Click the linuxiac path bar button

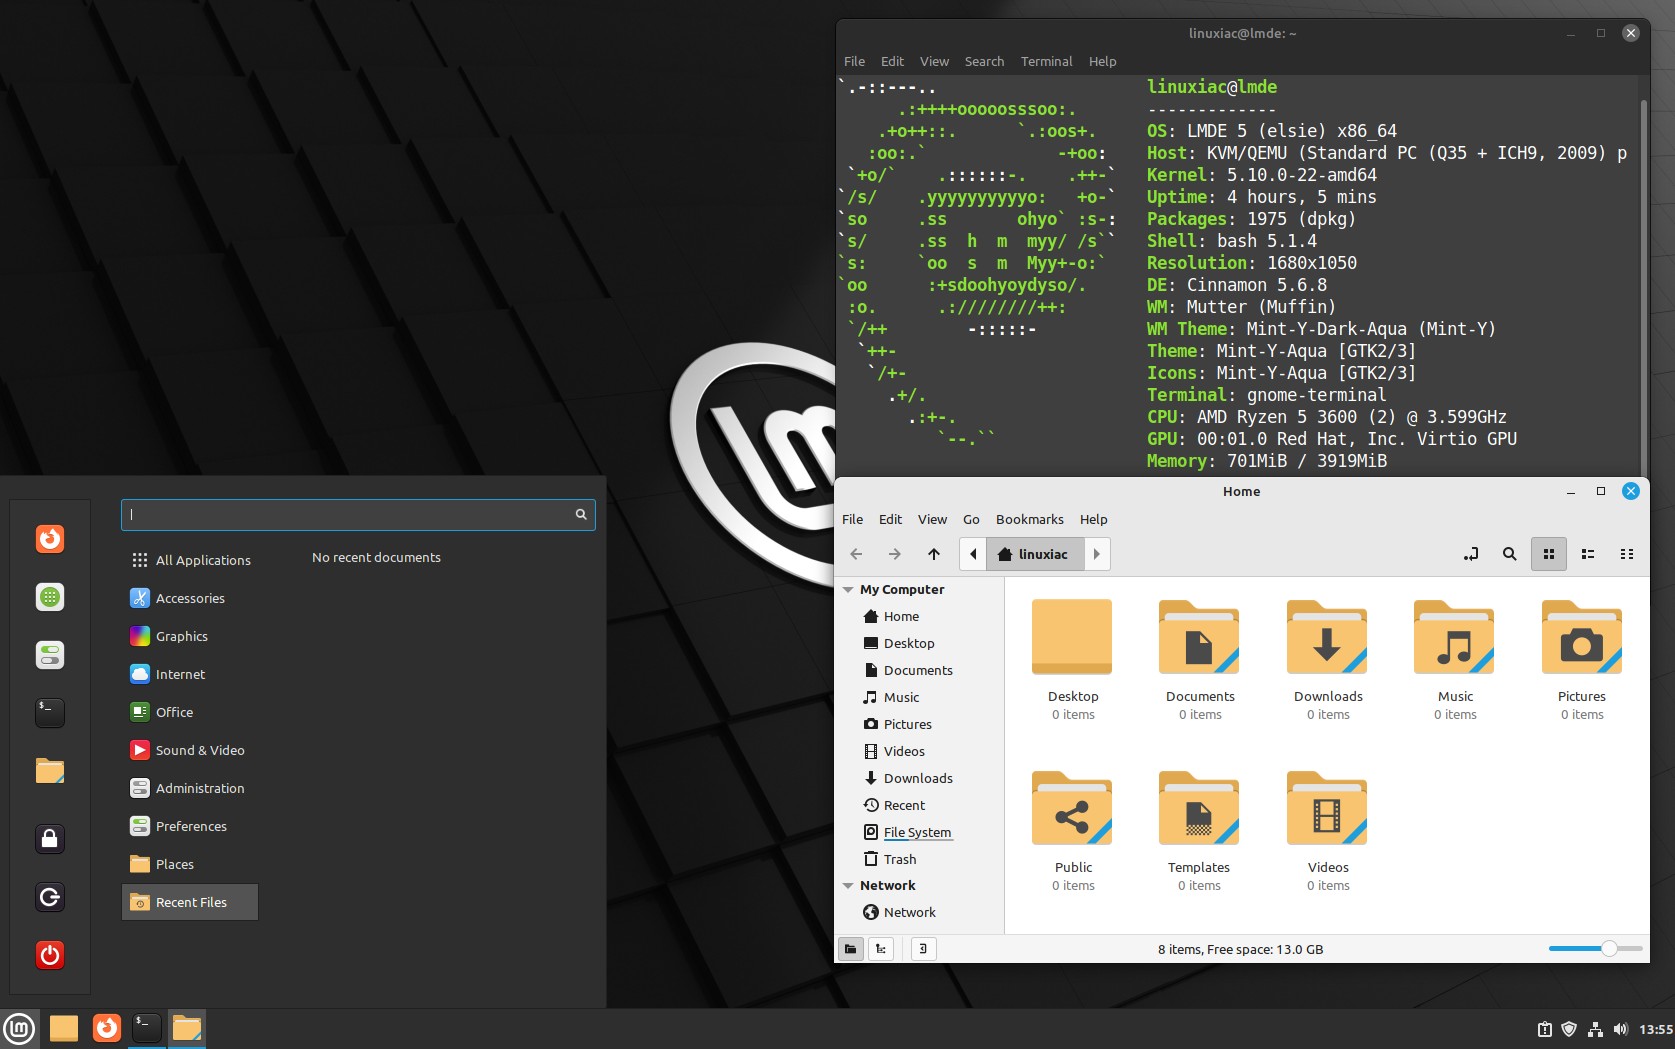1035,554
